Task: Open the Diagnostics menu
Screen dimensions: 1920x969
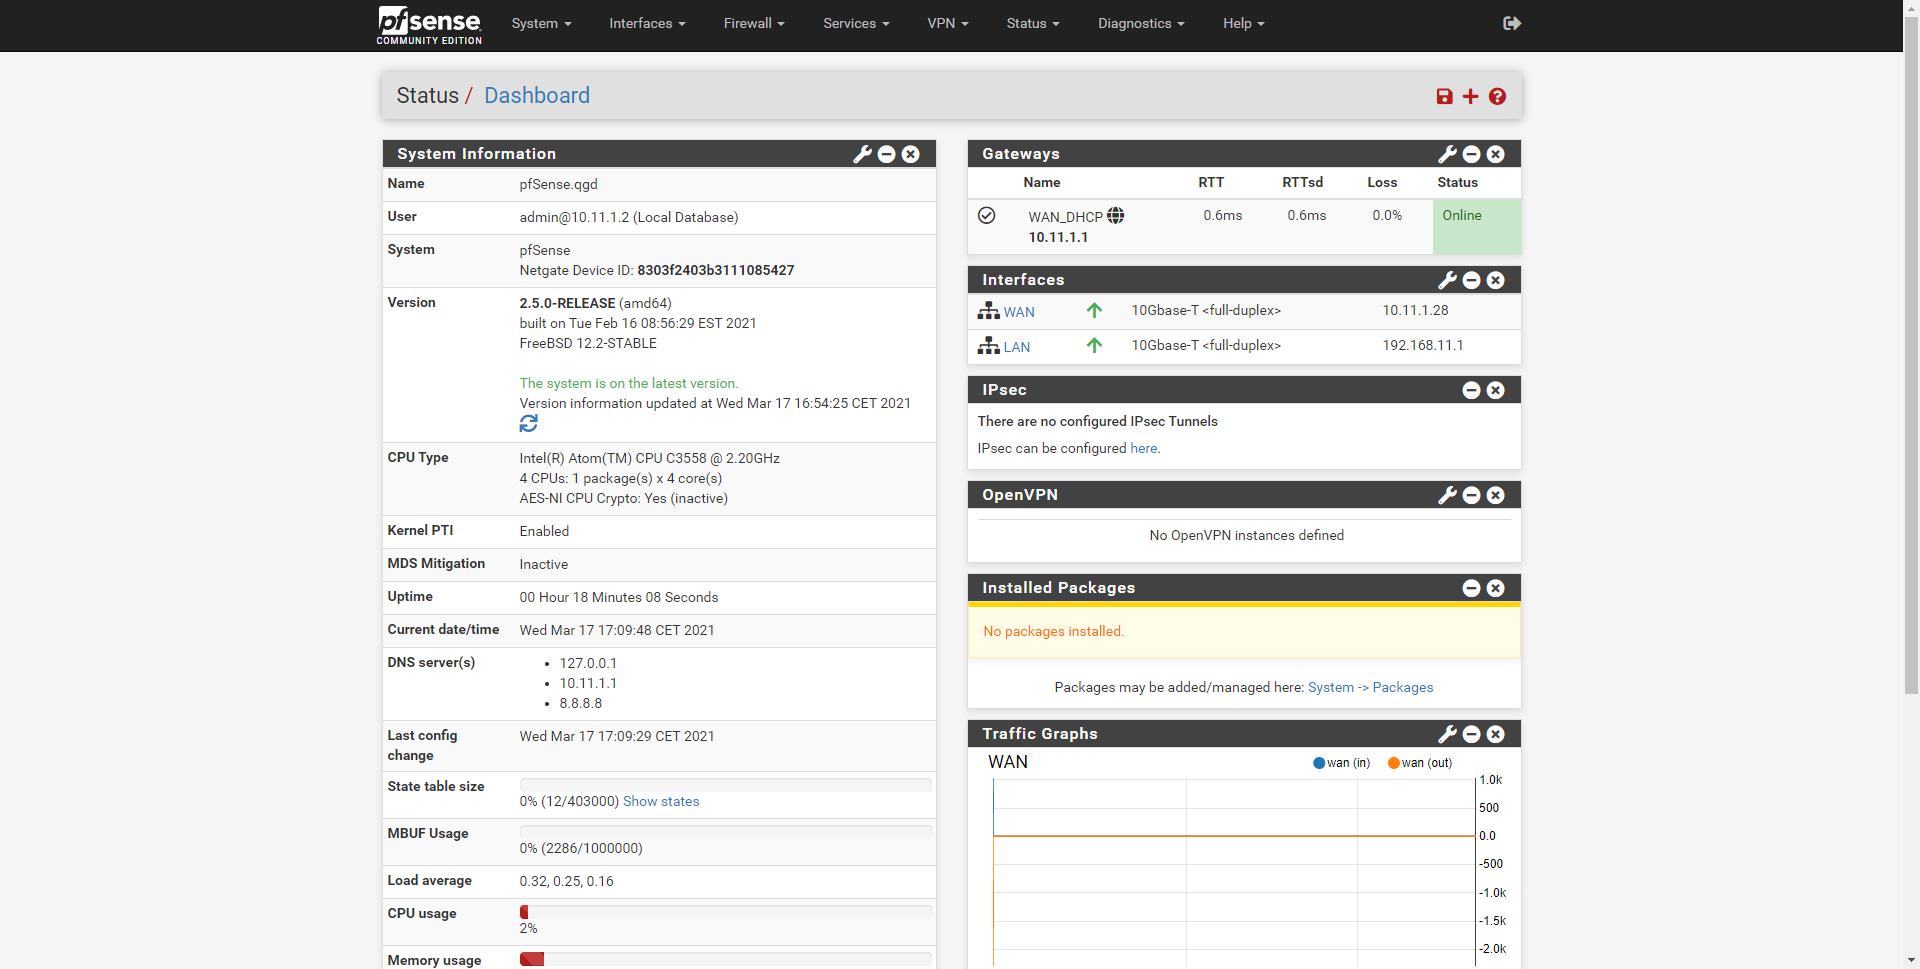Action: click(x=1141, y=23)
